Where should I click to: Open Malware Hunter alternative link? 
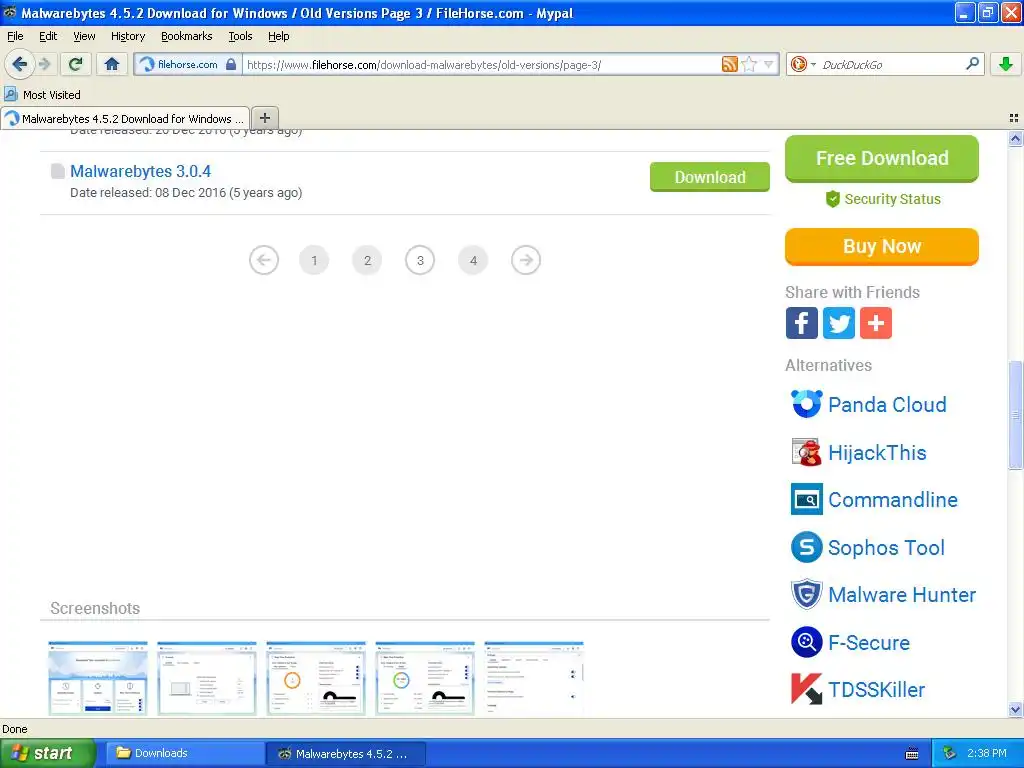pos(902,595)
